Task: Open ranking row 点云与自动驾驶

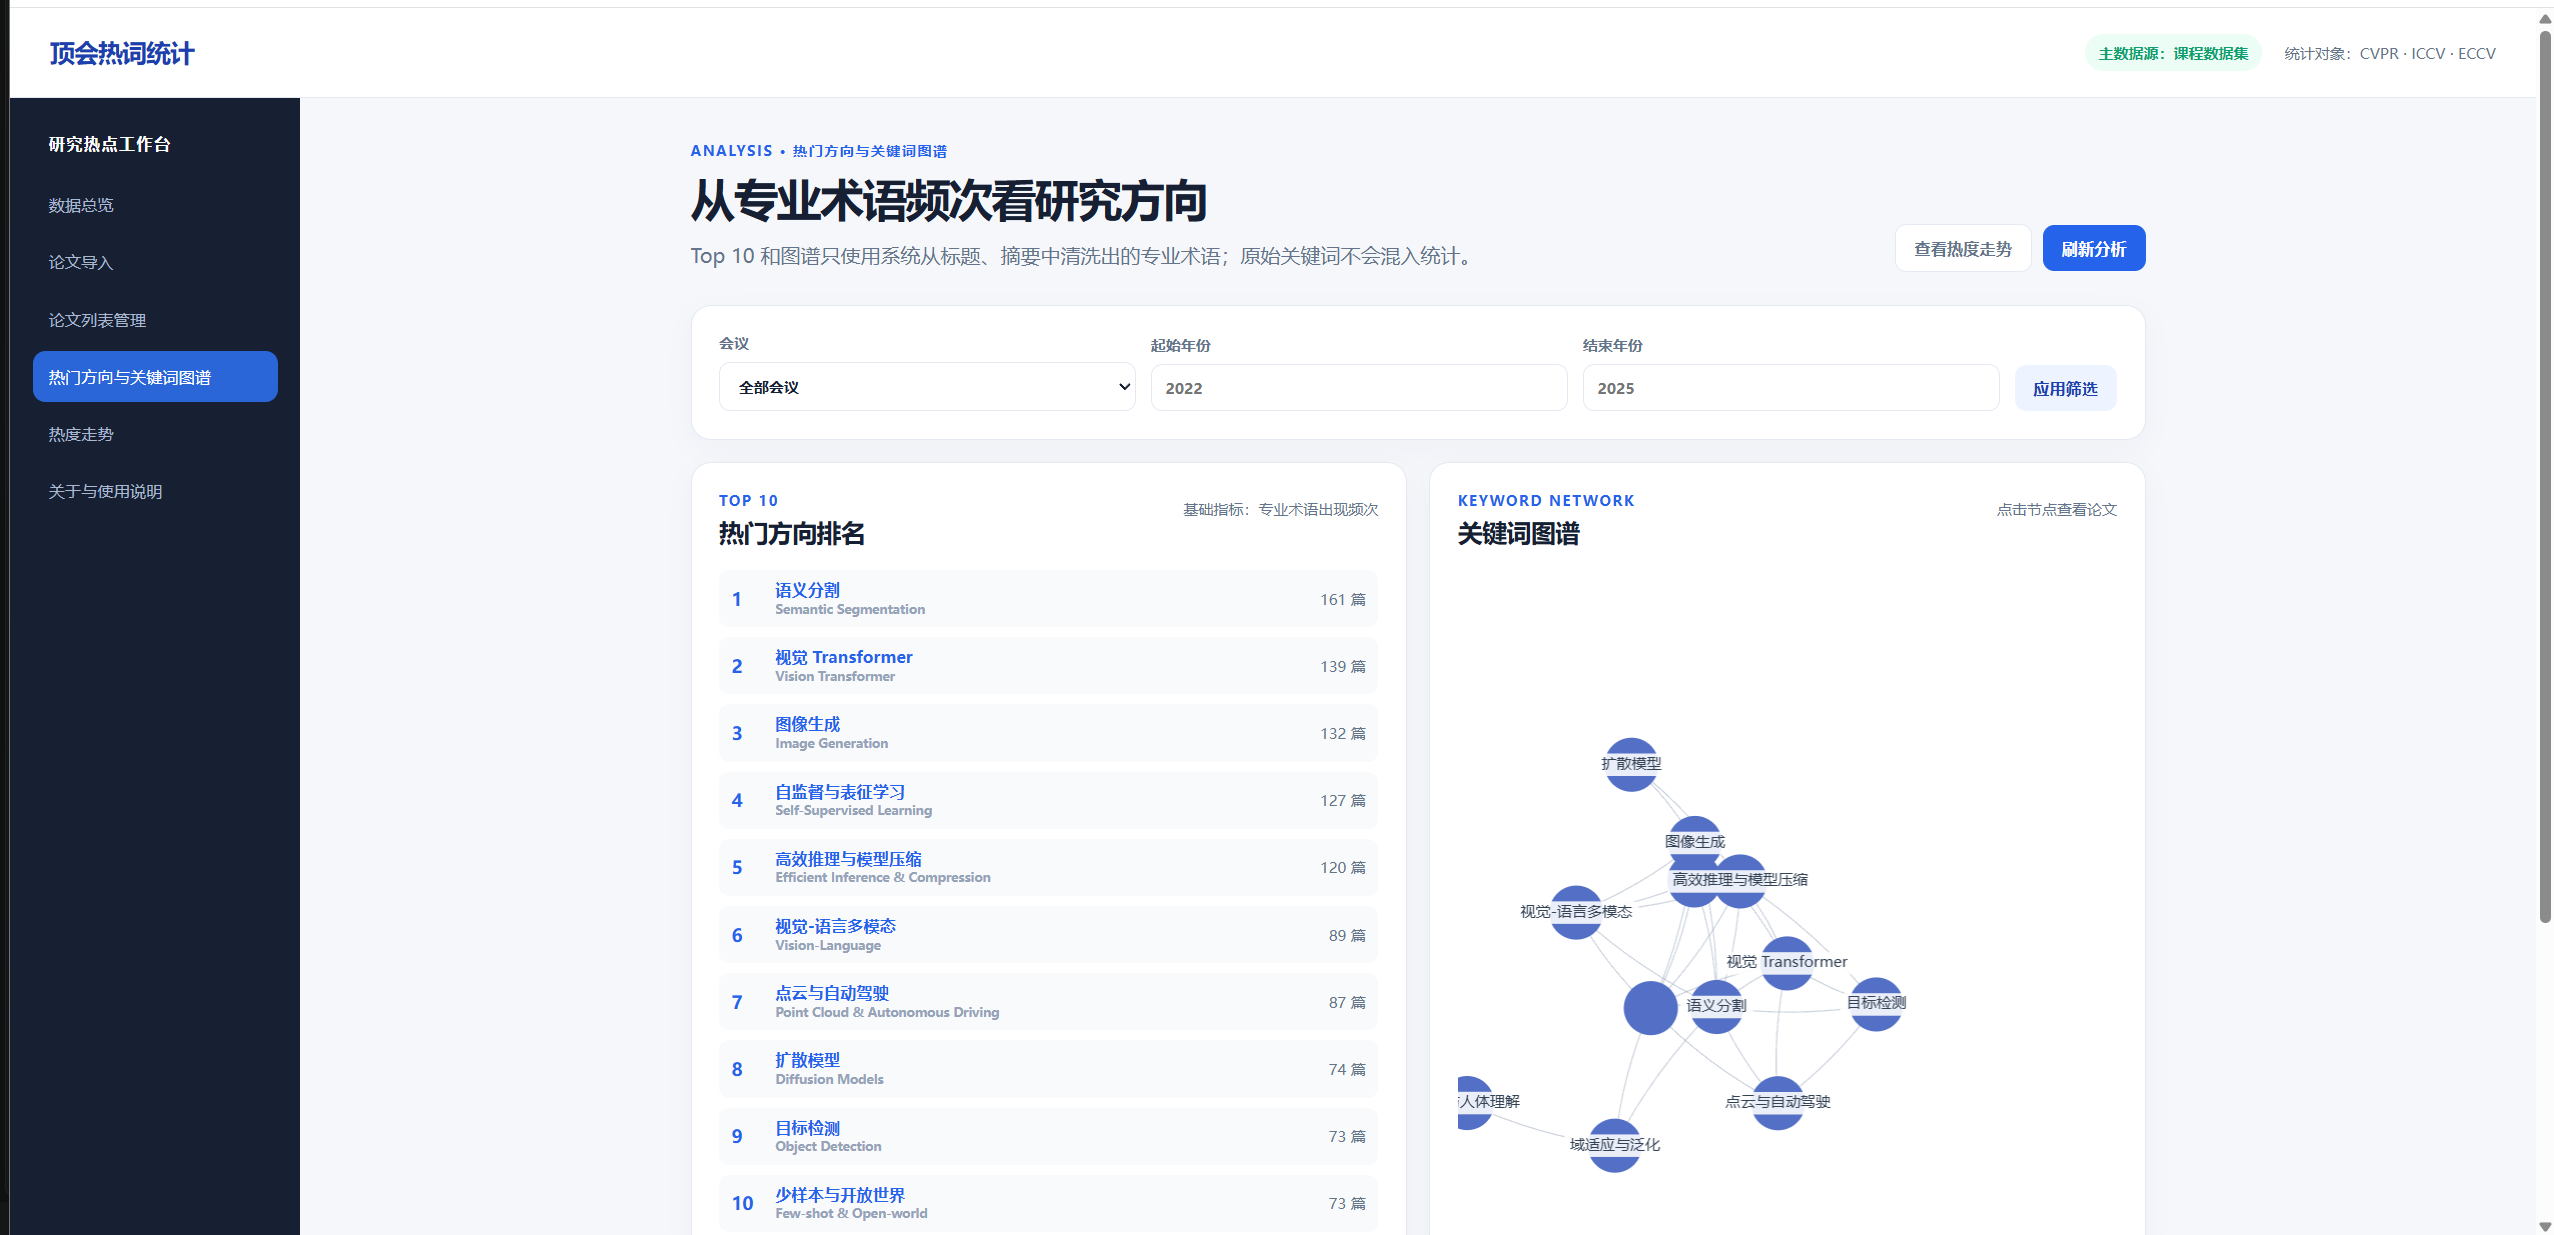Action: pyautogui.click(x=1047, y=1002)
